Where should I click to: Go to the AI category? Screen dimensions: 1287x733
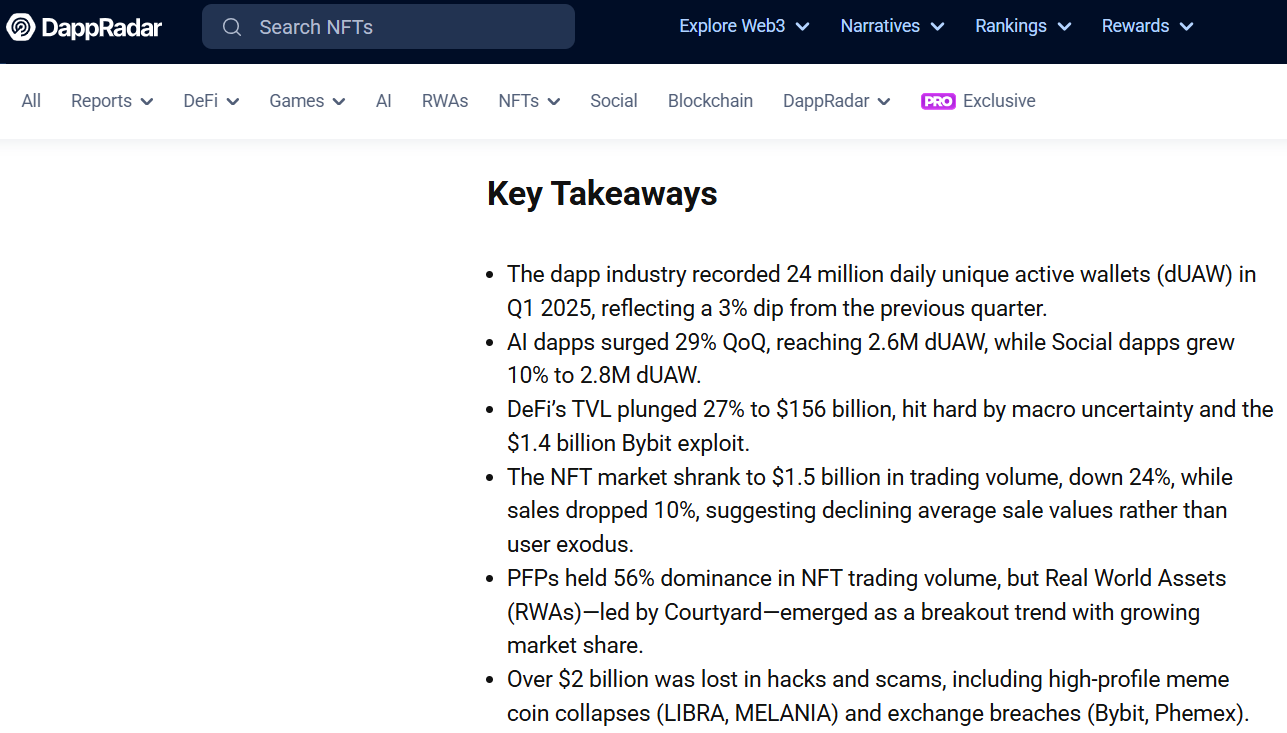[384, 101]
